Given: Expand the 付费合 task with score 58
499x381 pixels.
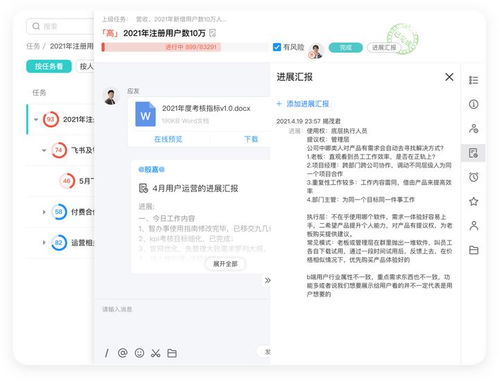Looking at the screenshot, I should (x=44, y=212).
